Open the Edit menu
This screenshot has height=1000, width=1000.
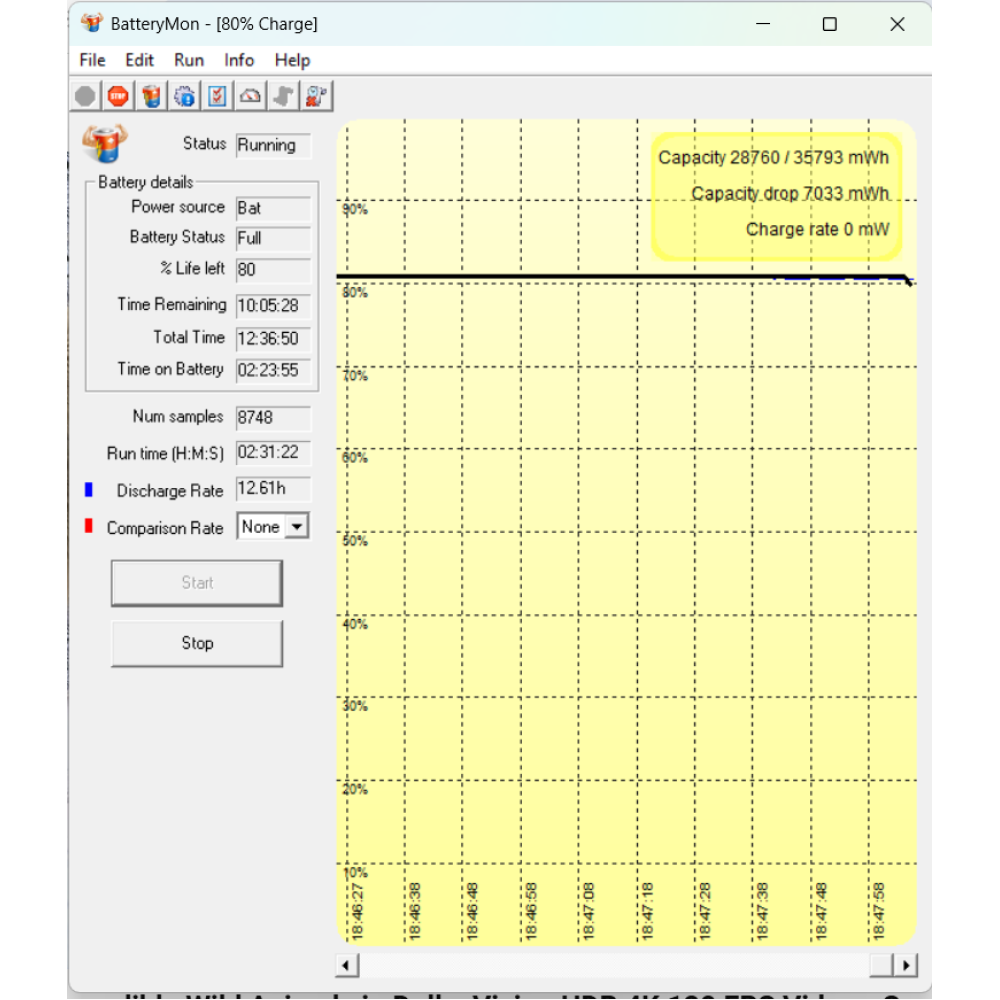[x=139, y=60]
